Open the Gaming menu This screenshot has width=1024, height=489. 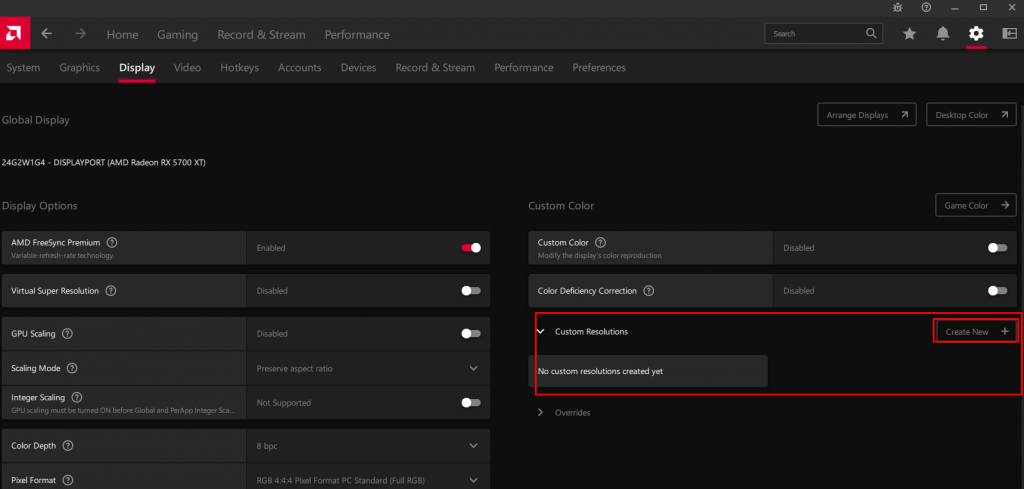click(177, 34)
